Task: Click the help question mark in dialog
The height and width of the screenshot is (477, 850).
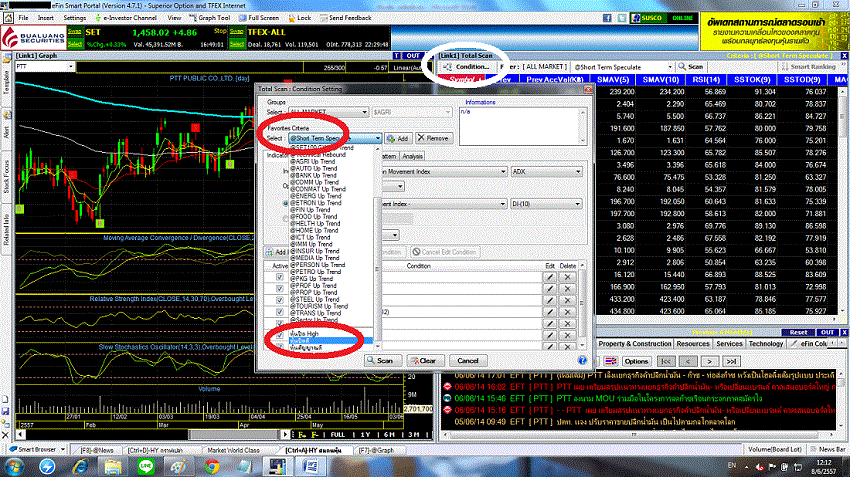Action: pos(582,360)
